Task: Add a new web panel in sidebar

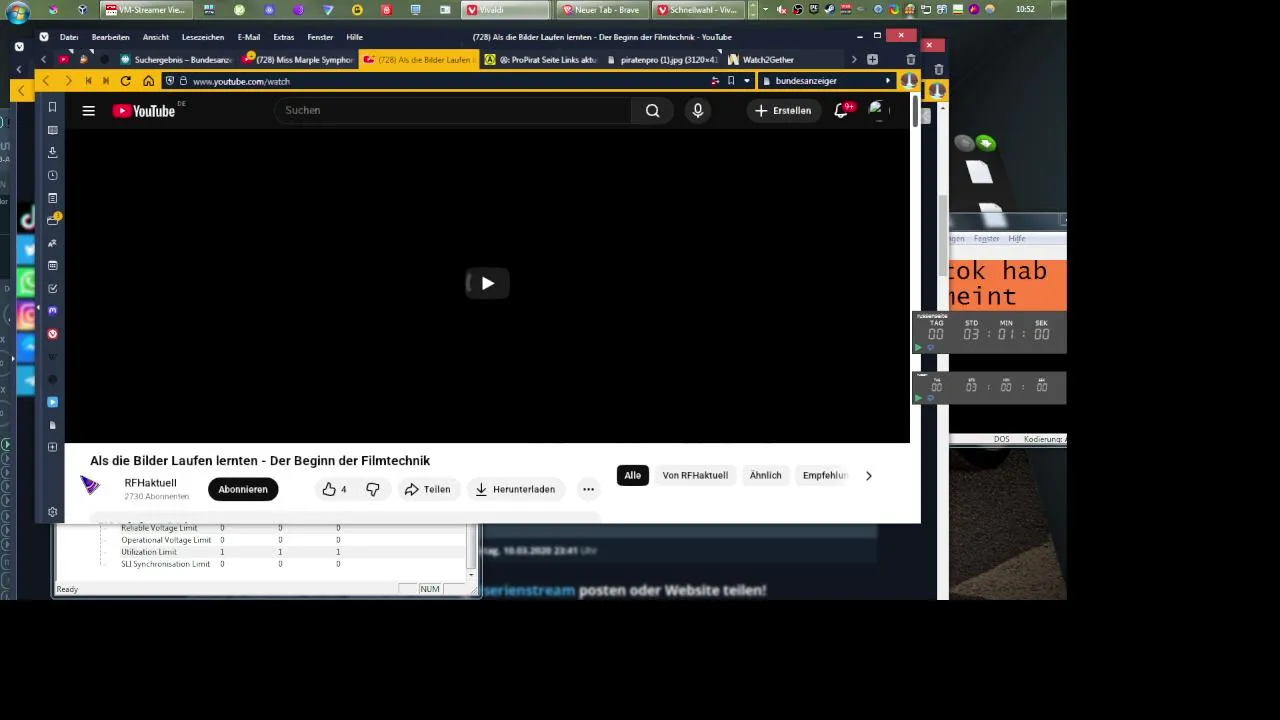Action: tap(53, 447)
